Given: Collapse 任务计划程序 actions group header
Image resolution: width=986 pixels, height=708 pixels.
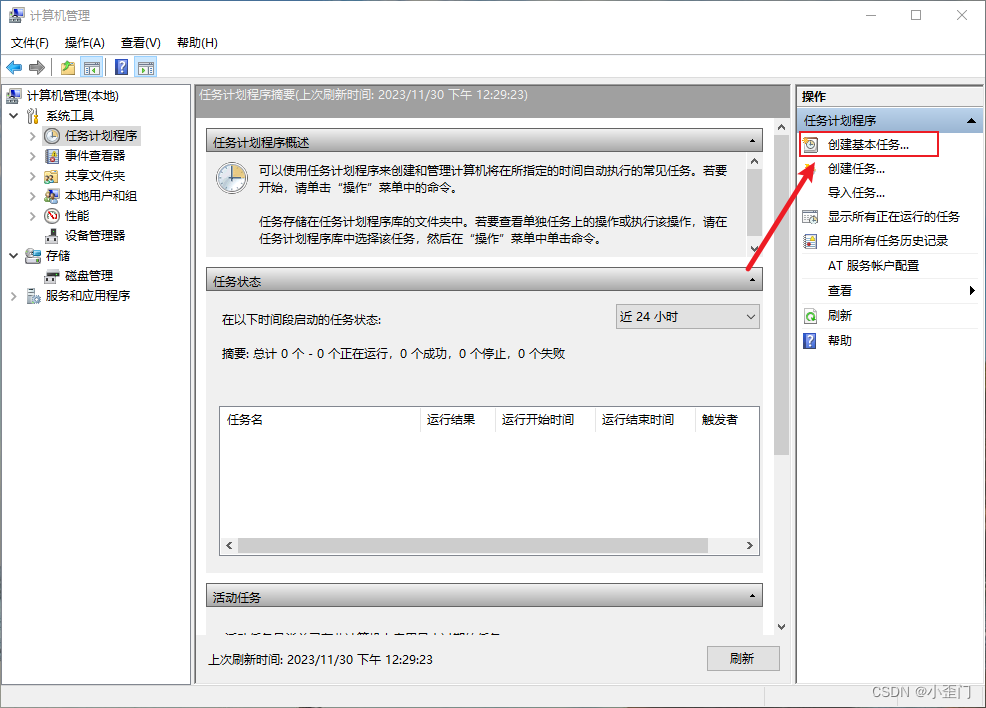Looking at the screenshot, I should [x=971, y=121].
